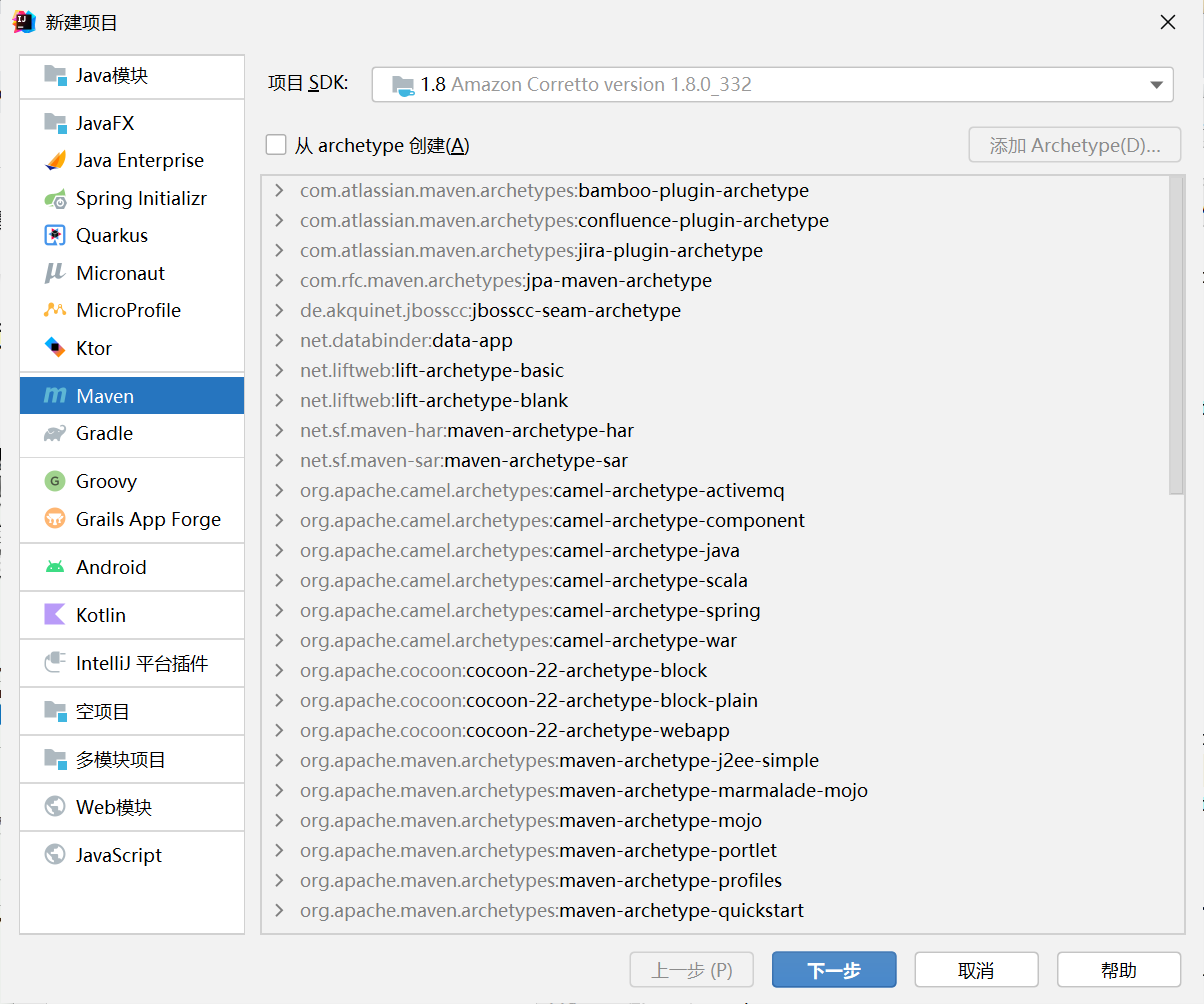Click the 取消 button
This screenshot has width=1204, height=1004.
click(976, 969)
